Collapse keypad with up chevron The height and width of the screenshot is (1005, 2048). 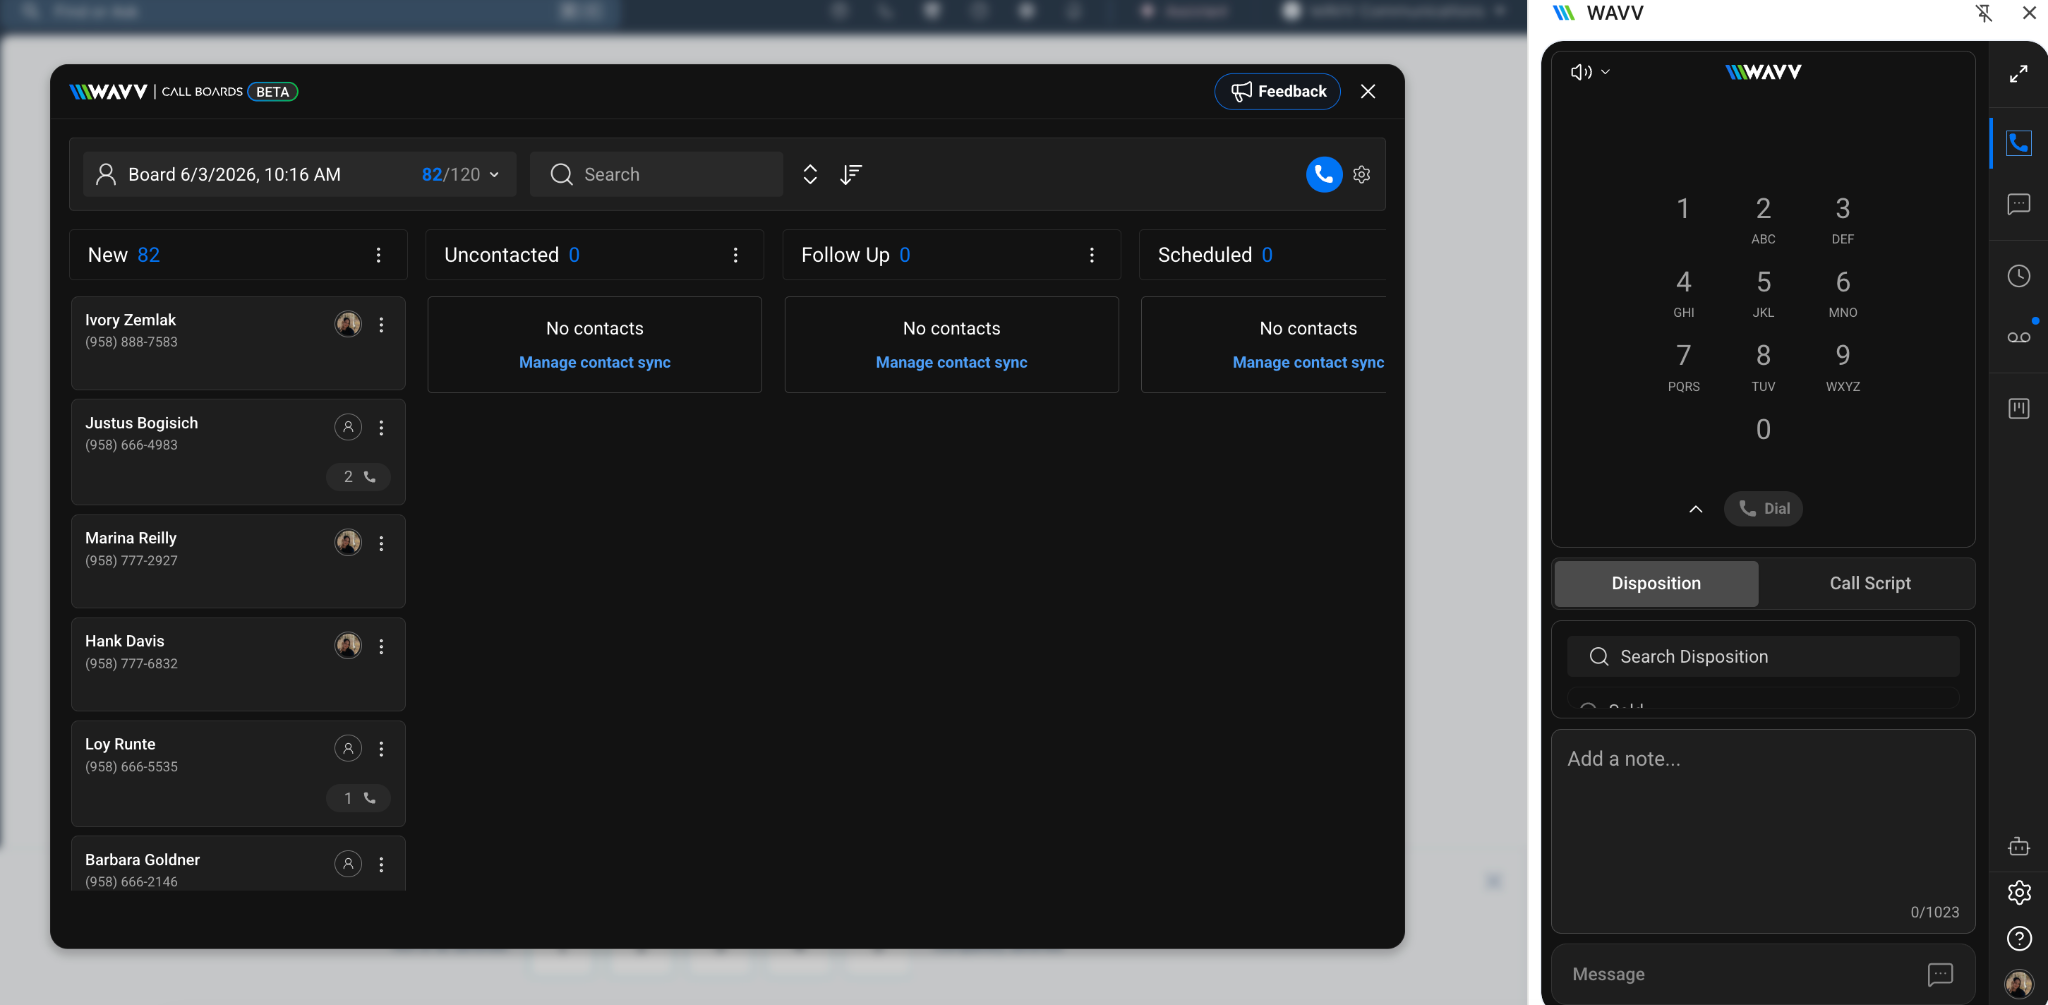coord(1696,509)
